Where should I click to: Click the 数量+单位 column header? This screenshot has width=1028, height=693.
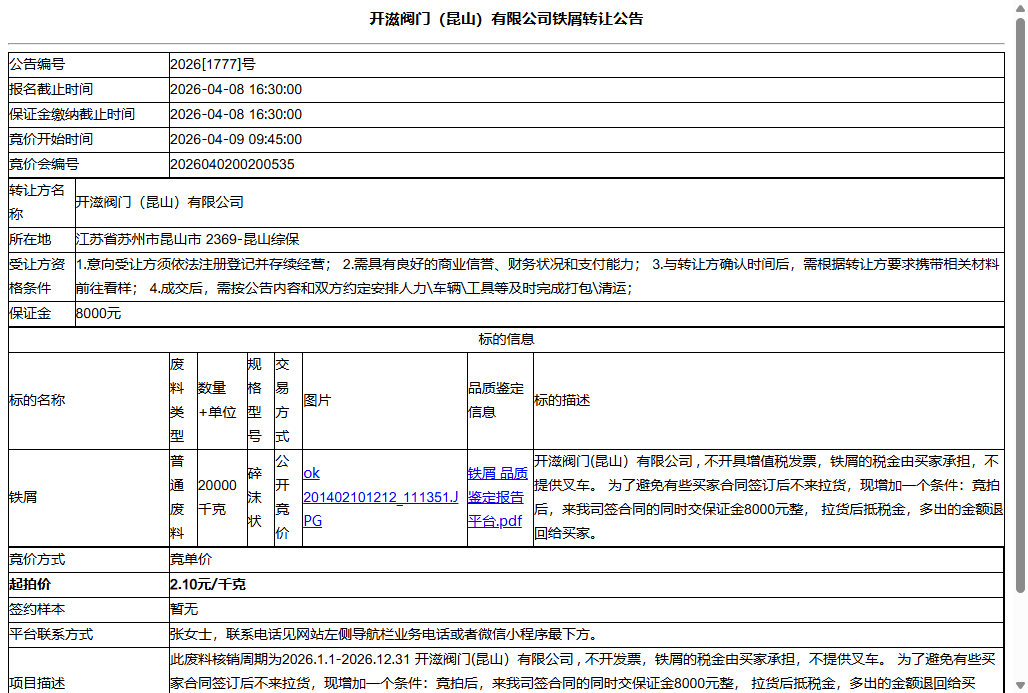pos(217,400)
